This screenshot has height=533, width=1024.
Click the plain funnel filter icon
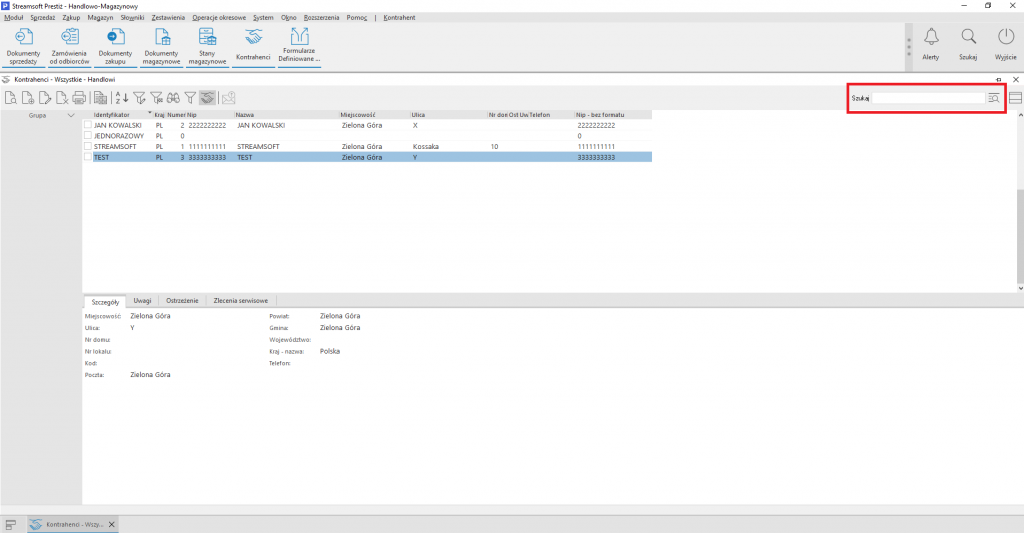coord(190,98)
